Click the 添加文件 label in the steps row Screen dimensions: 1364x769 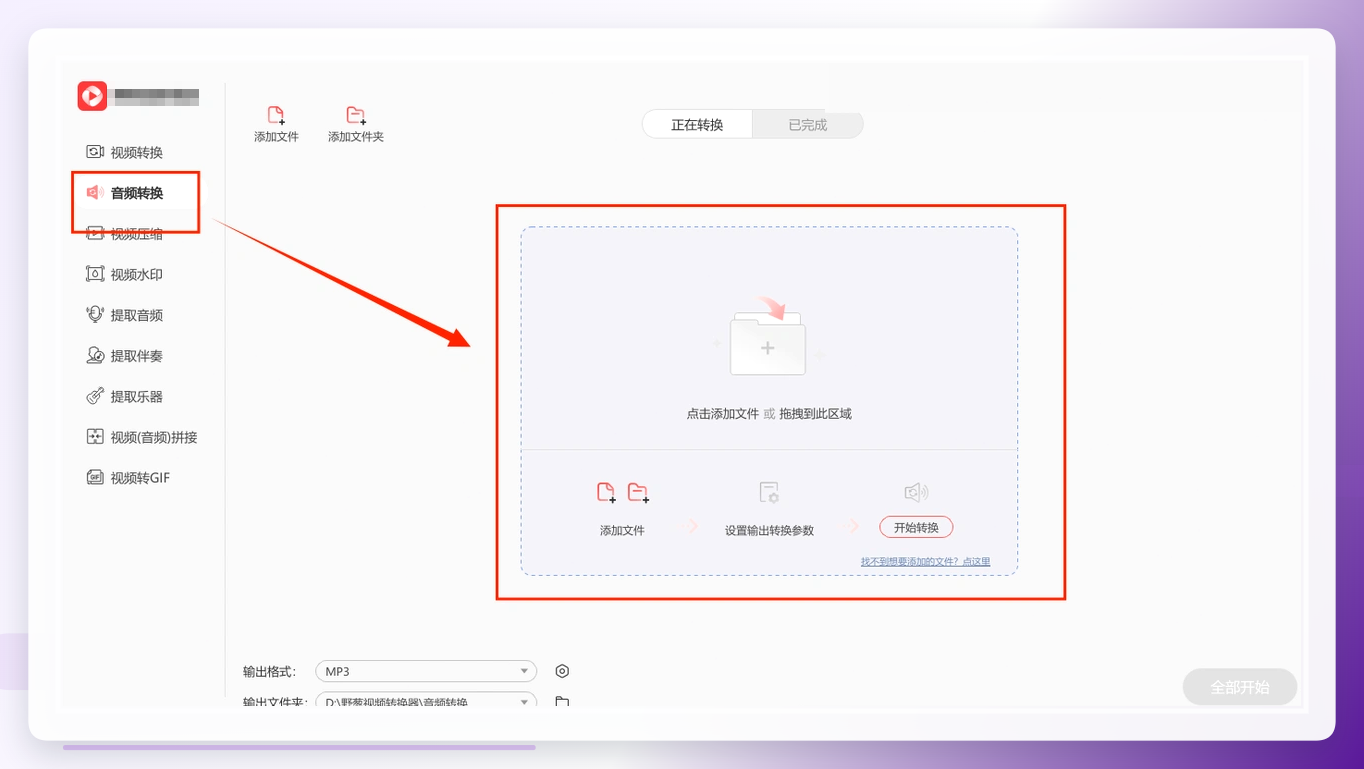coord(622,531)
